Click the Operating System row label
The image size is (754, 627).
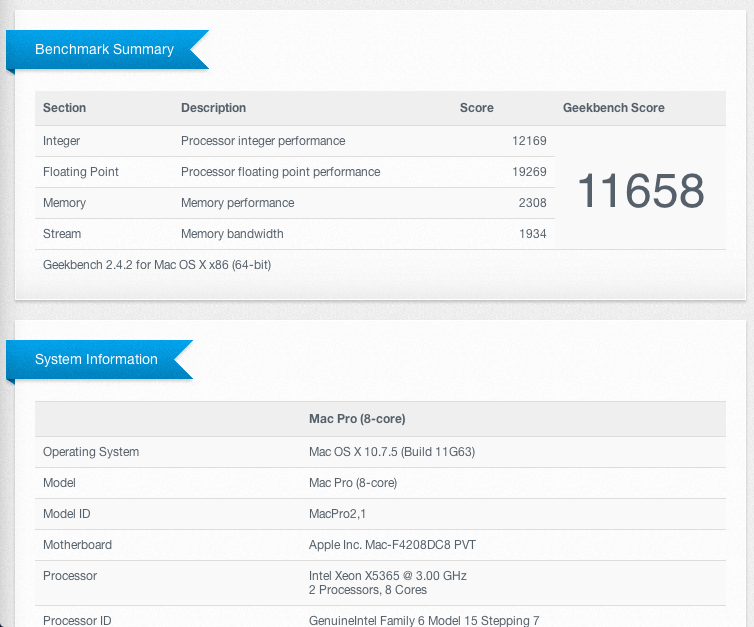[x=91, y=452]
